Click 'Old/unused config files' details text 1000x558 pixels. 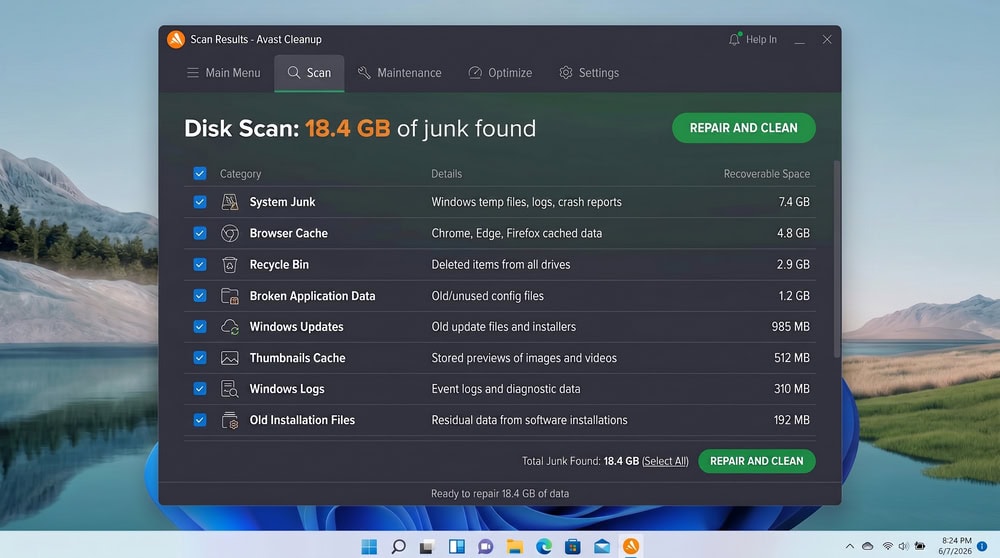pos(487,296)
